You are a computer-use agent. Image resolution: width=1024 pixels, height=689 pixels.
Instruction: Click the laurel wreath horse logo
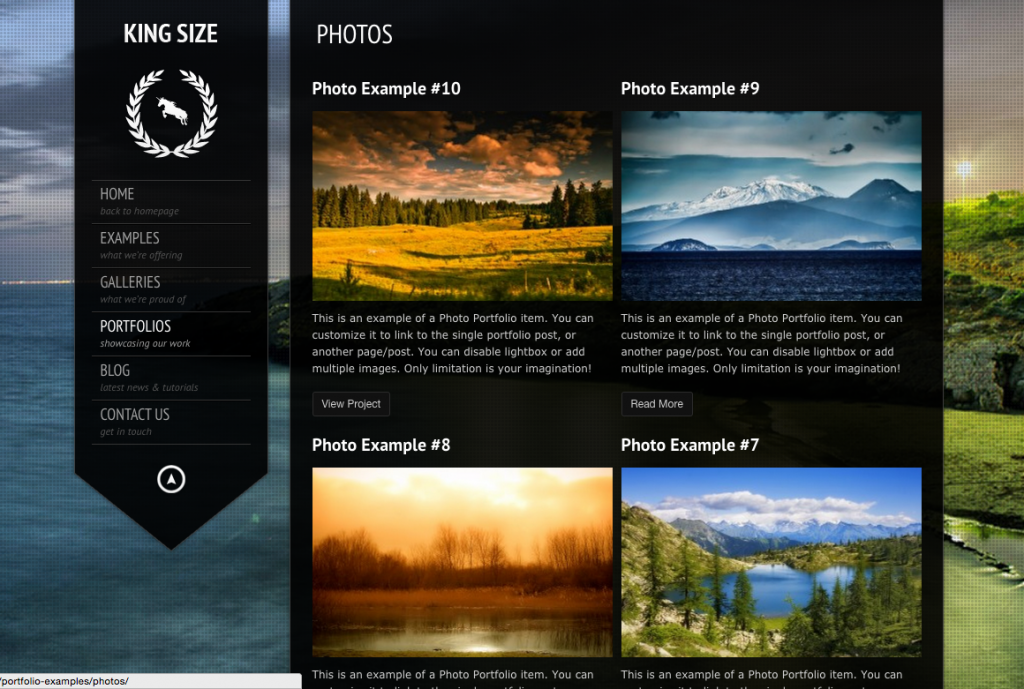click(x=171, y=113)
